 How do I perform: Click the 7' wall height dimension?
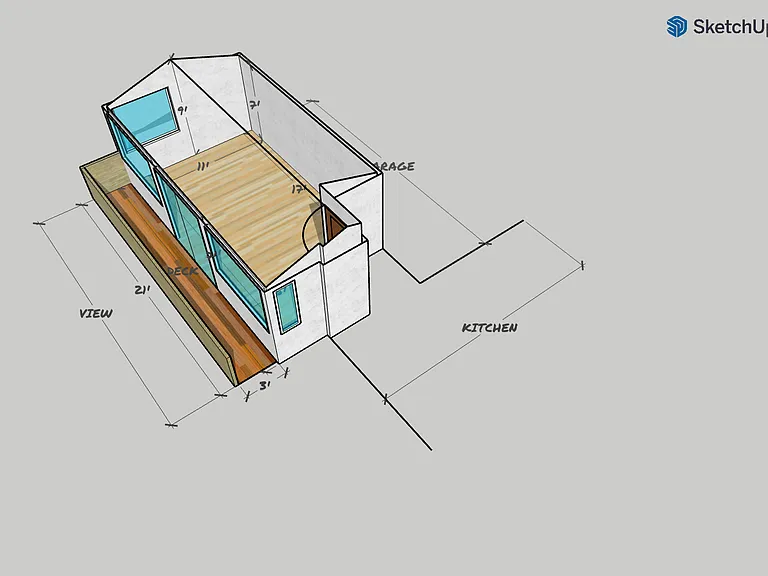255,105
